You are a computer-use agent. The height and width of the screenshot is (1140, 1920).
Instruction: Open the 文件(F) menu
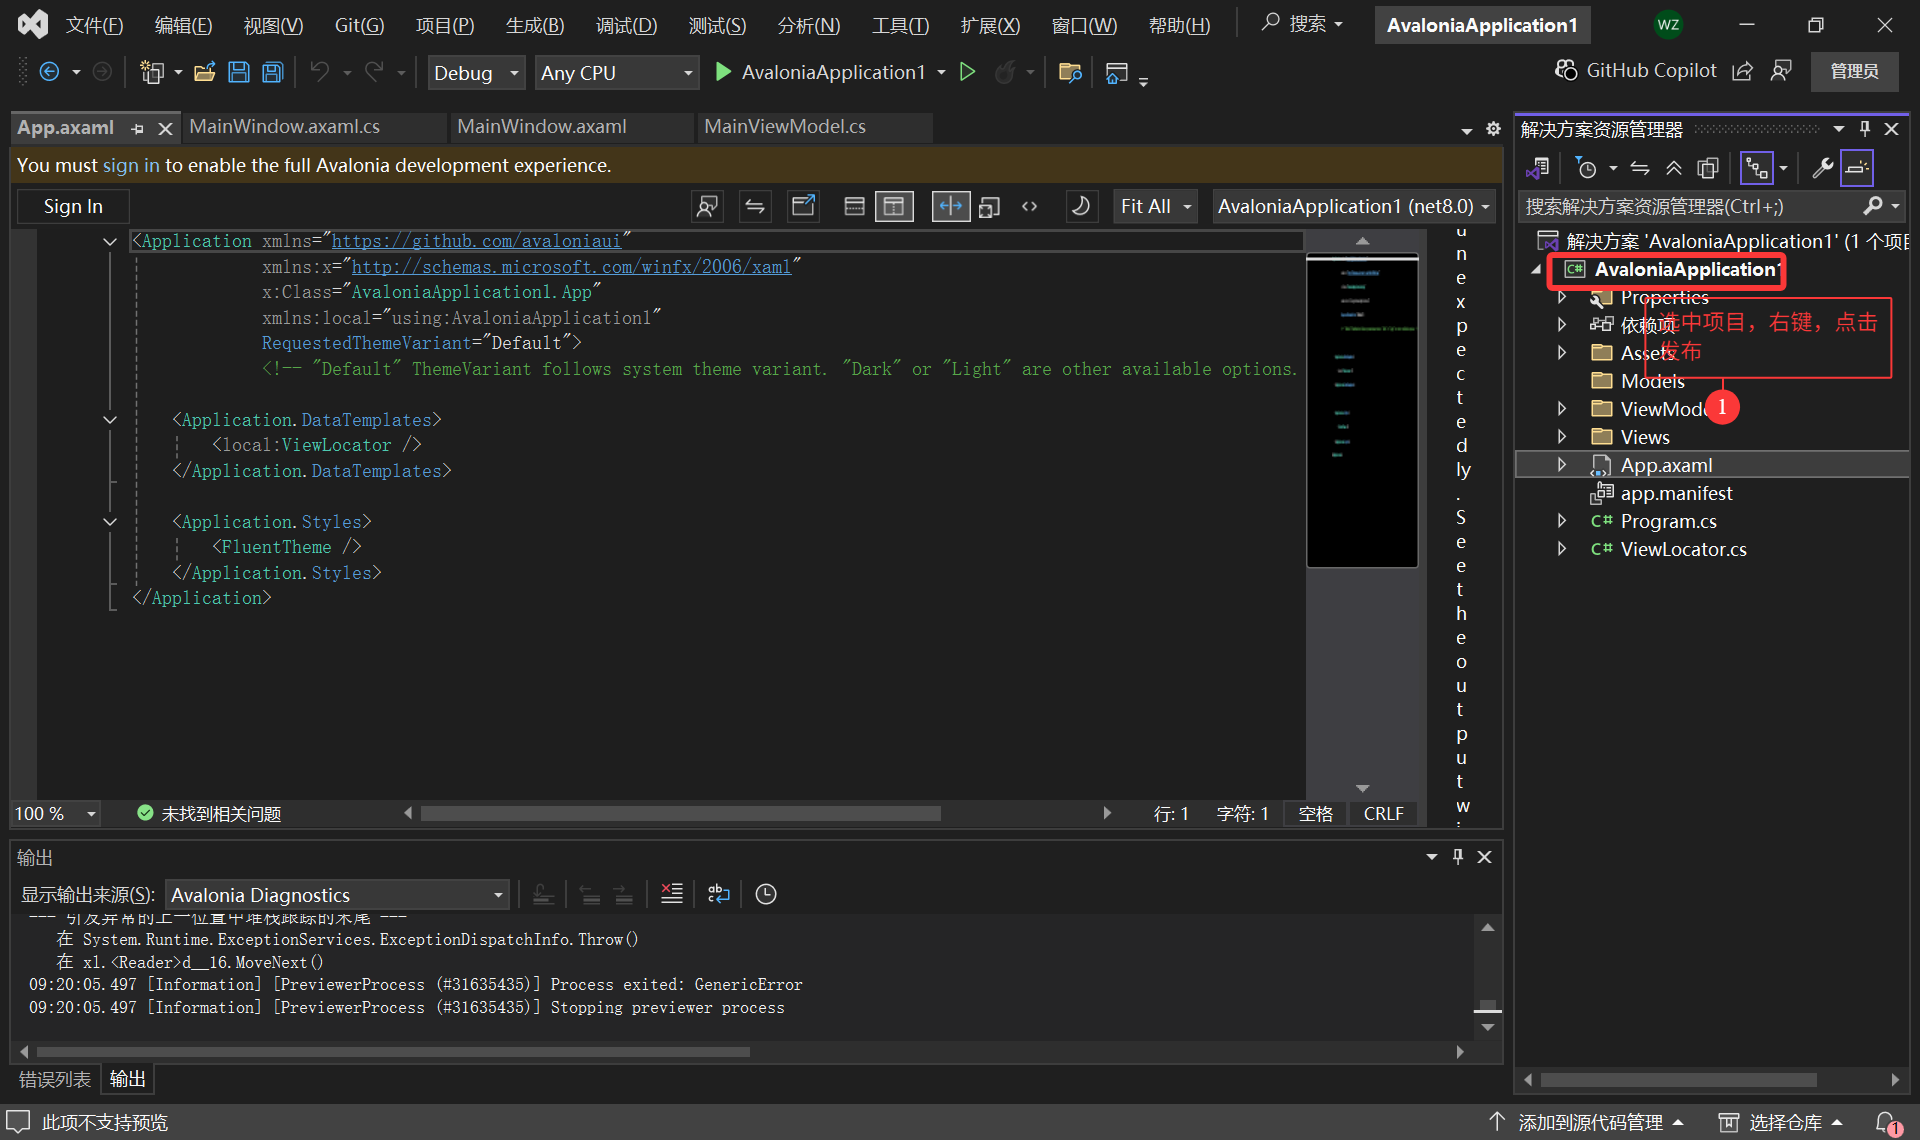[x=94, y=26]
